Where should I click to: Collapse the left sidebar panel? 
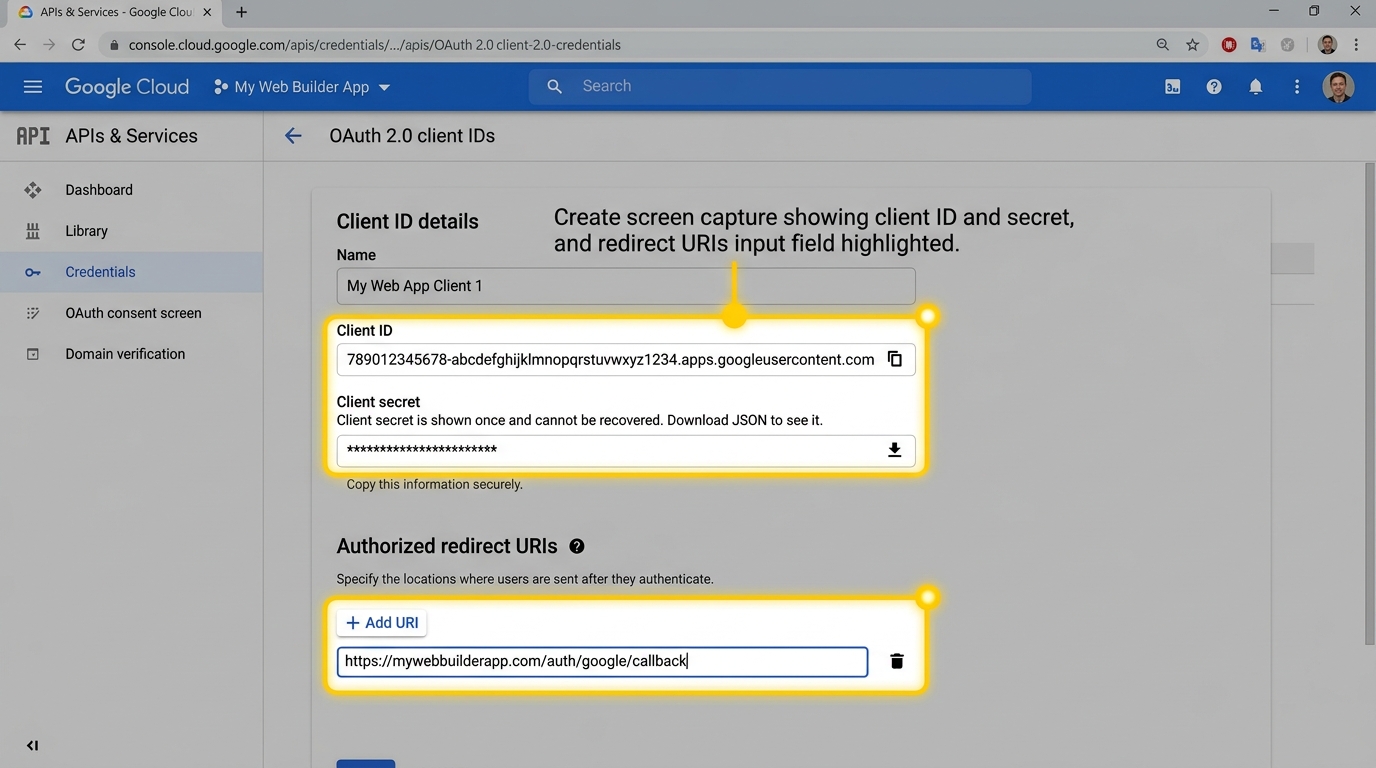32,745
